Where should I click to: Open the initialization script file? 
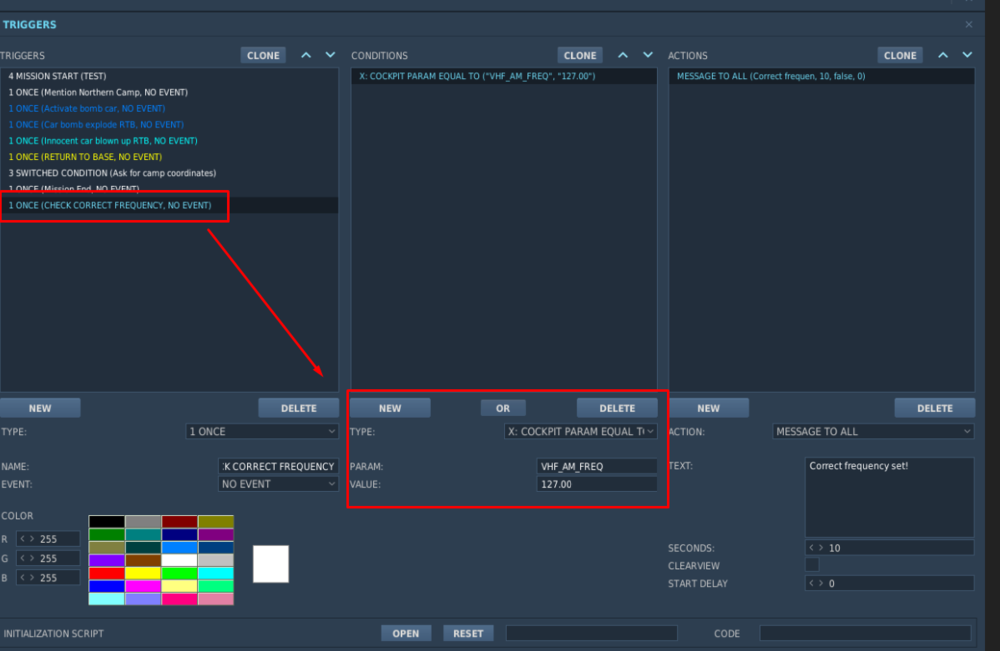[x=406, y=633]
